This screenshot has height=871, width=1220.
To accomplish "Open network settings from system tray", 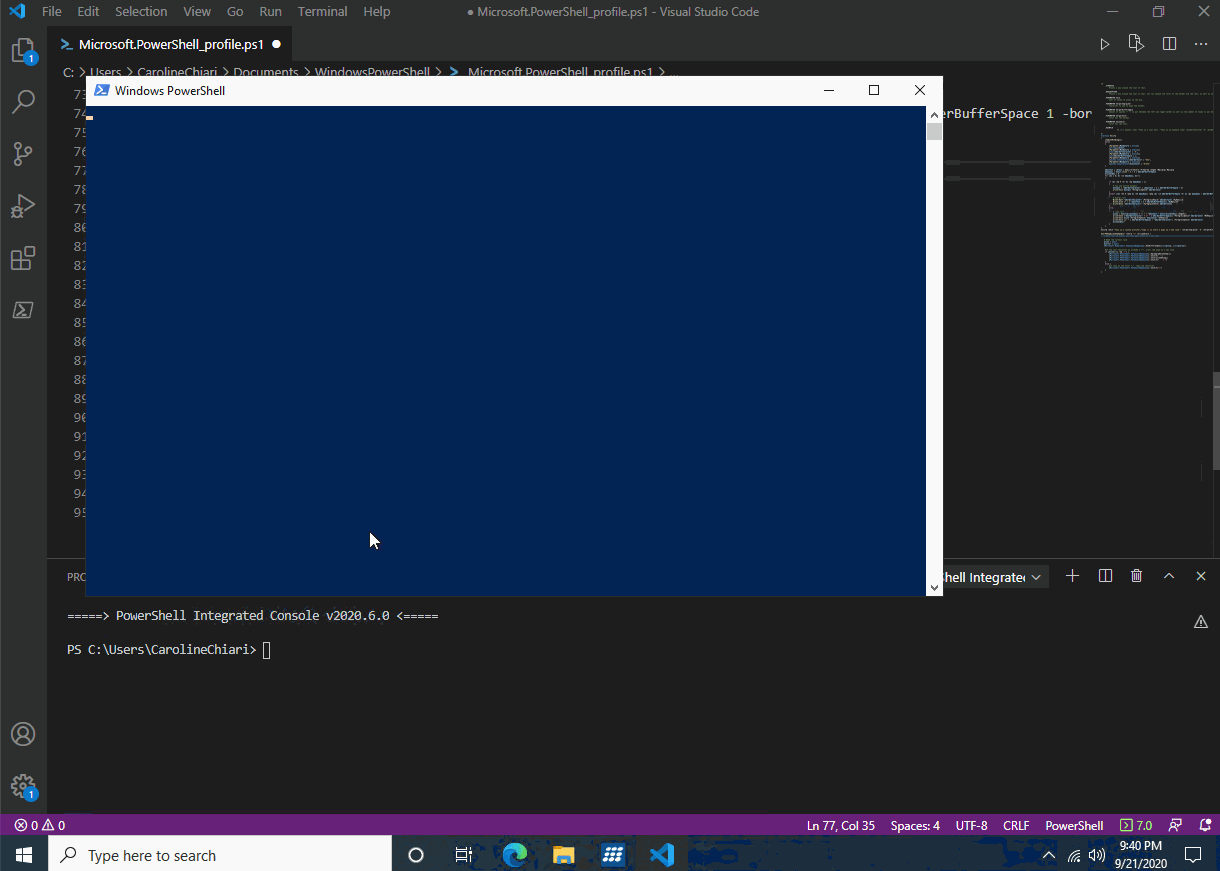I will point(1074,856).
